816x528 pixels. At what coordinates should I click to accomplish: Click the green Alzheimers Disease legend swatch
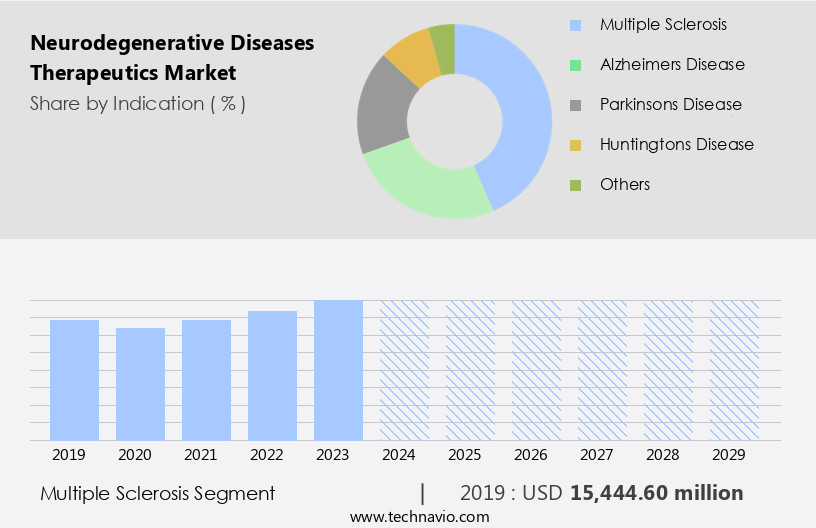[574, 65]
